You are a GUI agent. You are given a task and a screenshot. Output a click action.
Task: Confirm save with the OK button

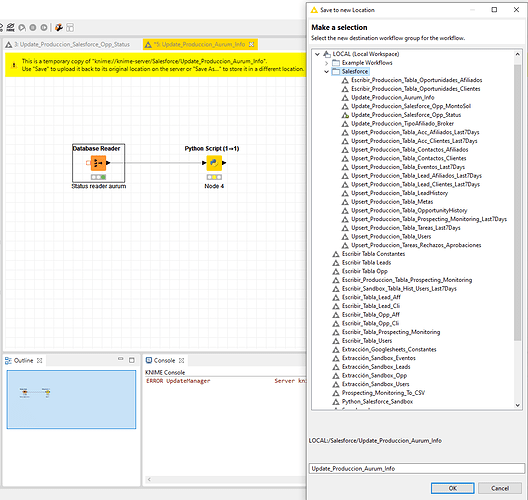click(x=453, y=488)
